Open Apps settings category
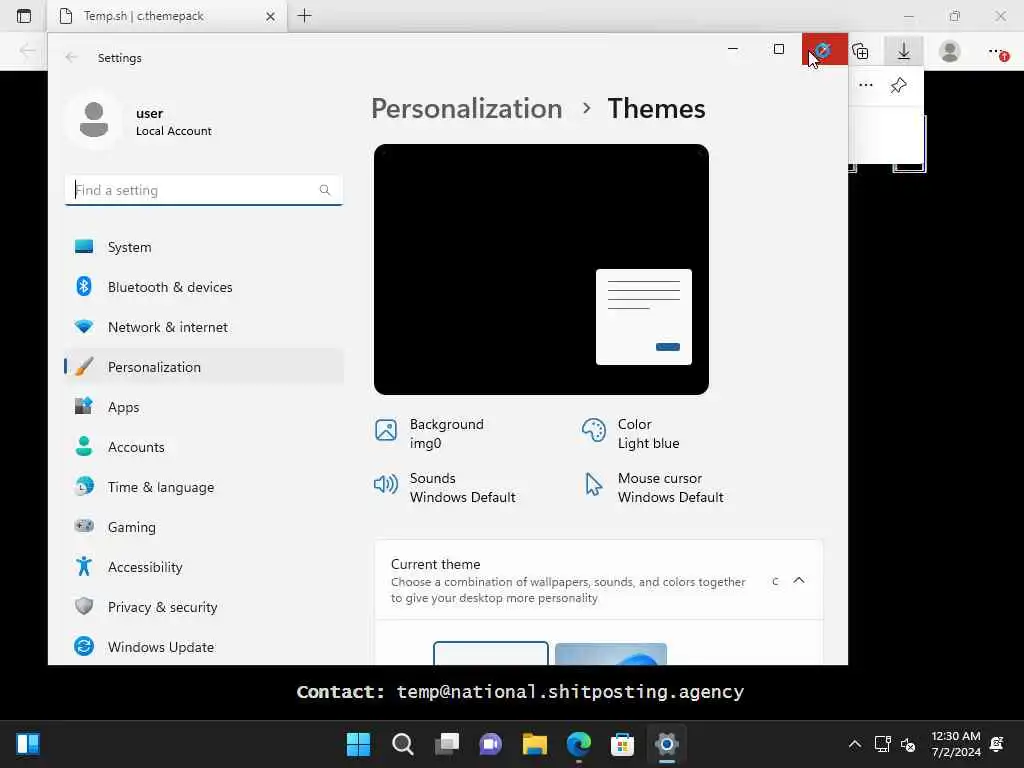1024x768 pixels. click(204, 406)
